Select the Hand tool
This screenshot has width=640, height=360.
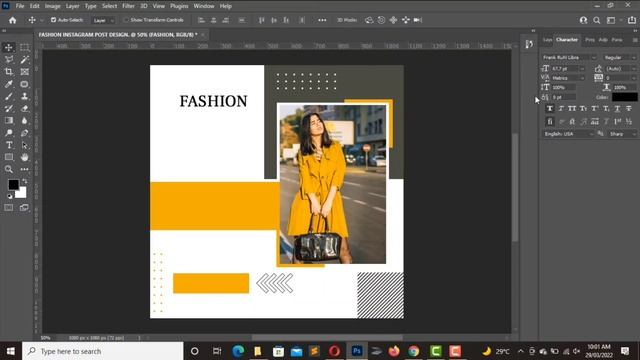24,157
